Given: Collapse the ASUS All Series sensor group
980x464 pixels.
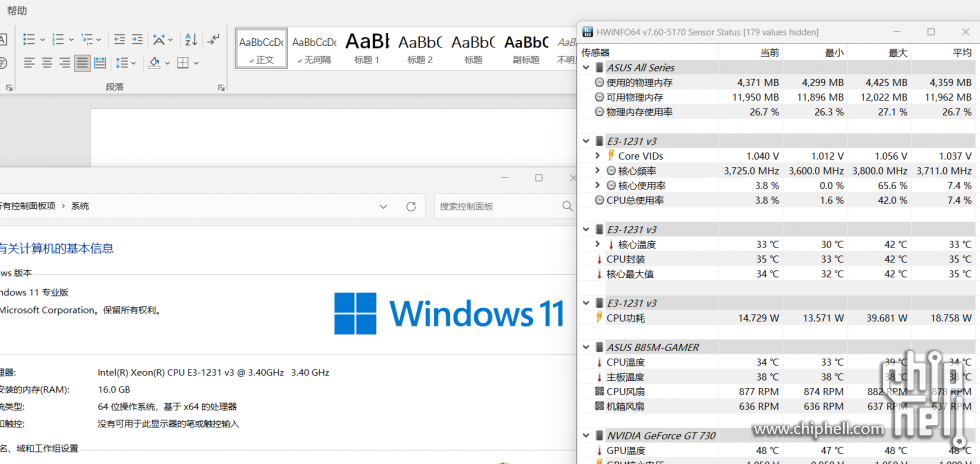Looking at the screenshot, I should point(586,68).
